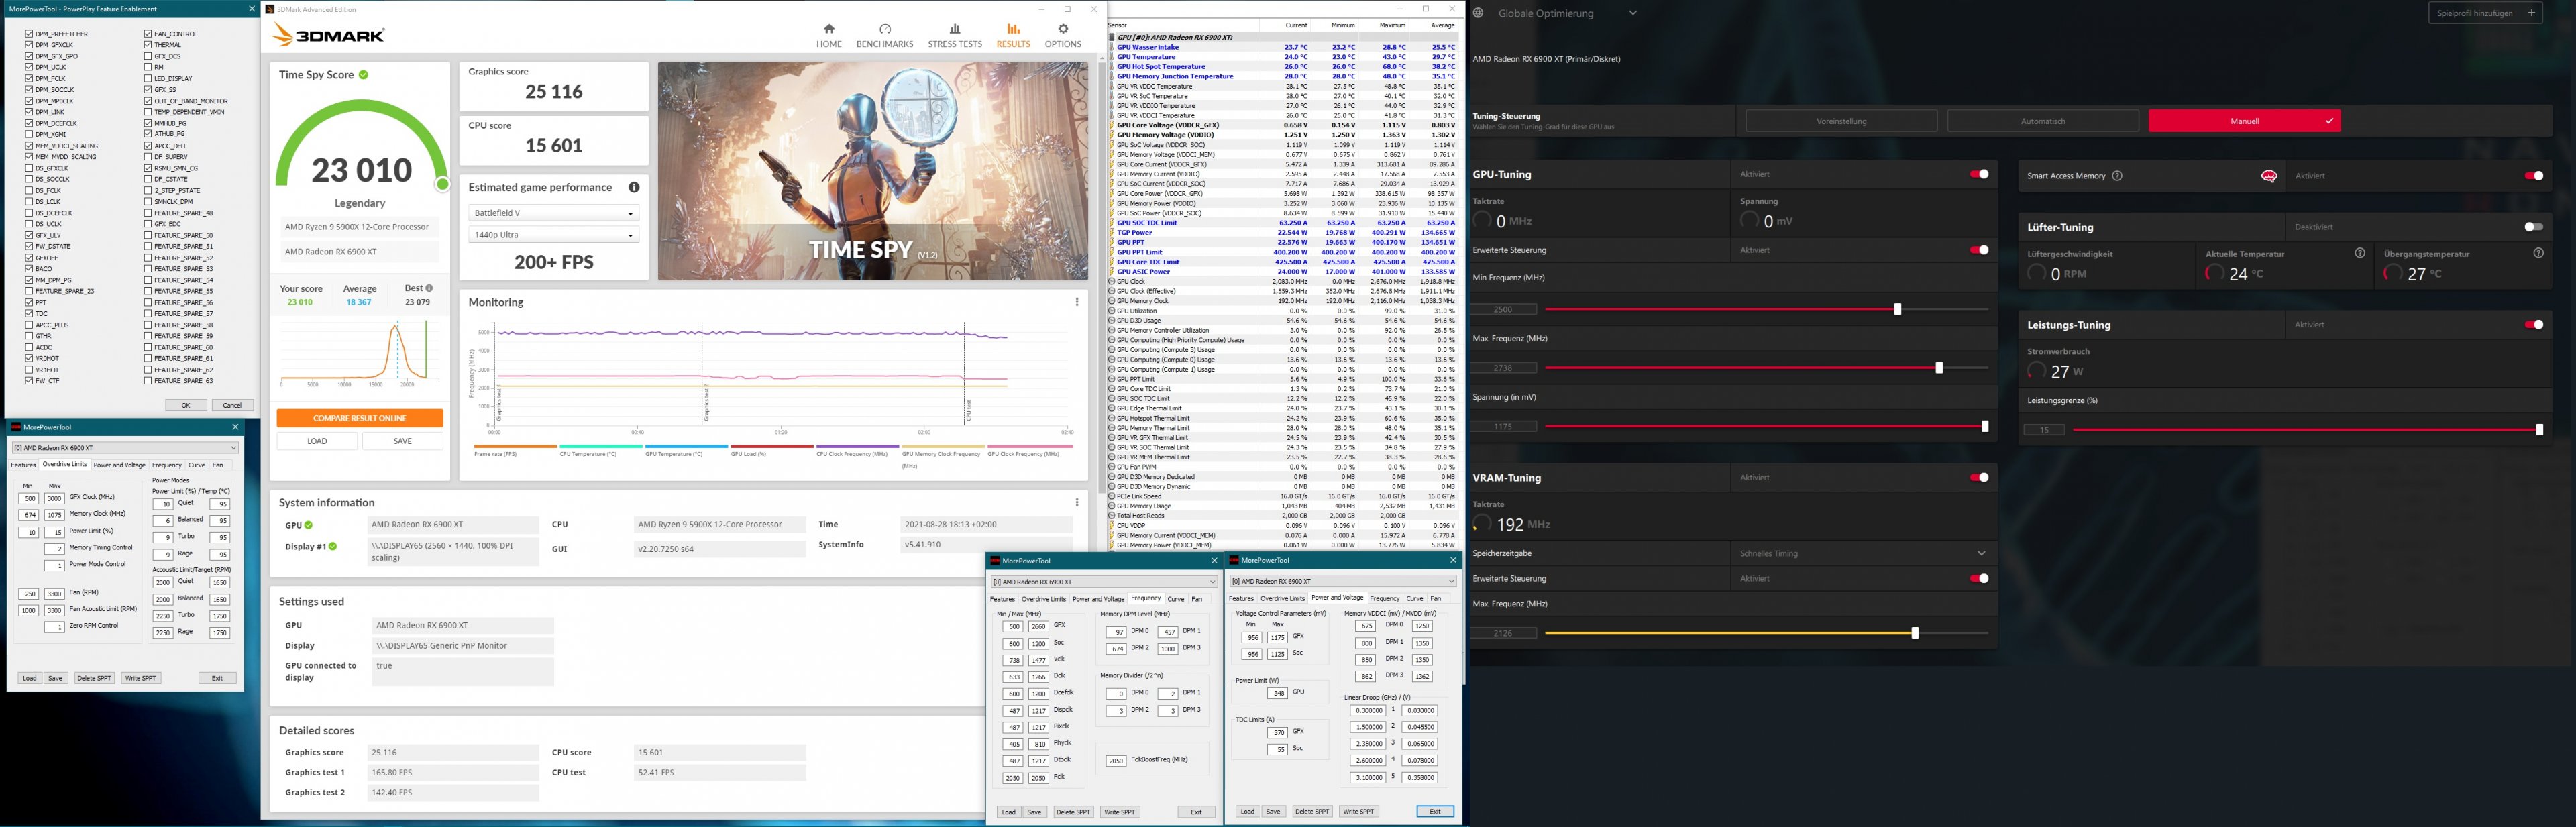Viewport: 2576px width, 827px height.
Task: Click the Spielprofil hinzufügen button
Action: coord(2485,13)
